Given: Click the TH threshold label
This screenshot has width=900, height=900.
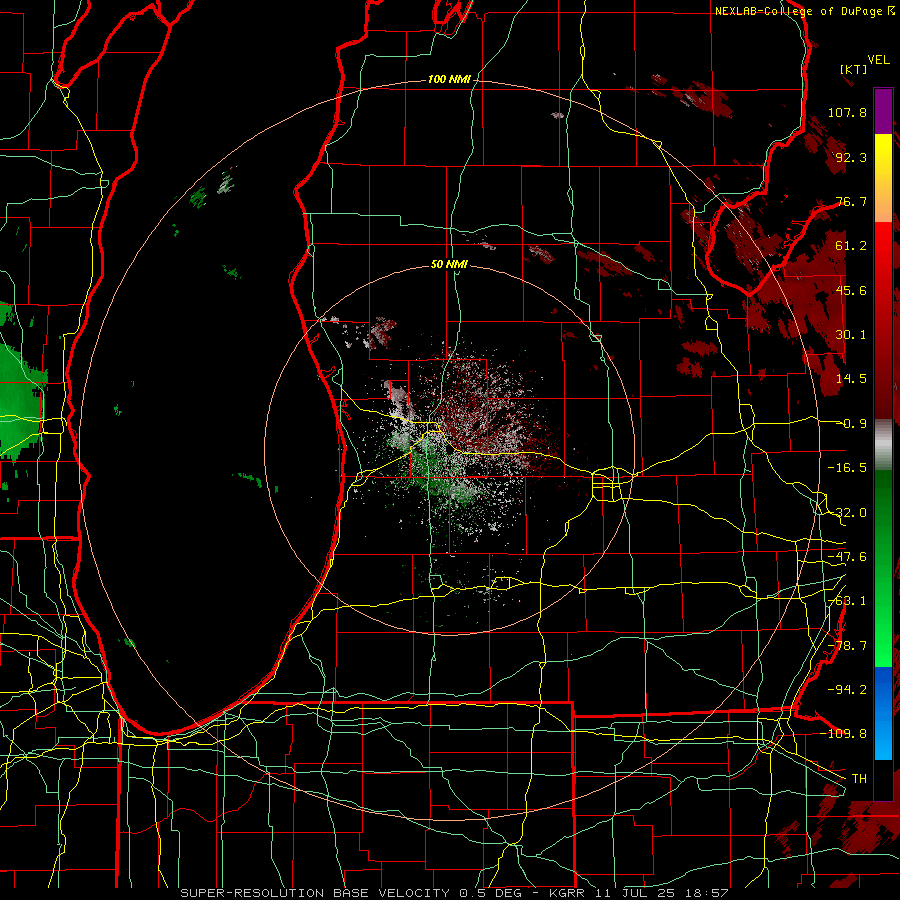Looking at the screenshot, I should pyautogui.click(x=859, y=779).
